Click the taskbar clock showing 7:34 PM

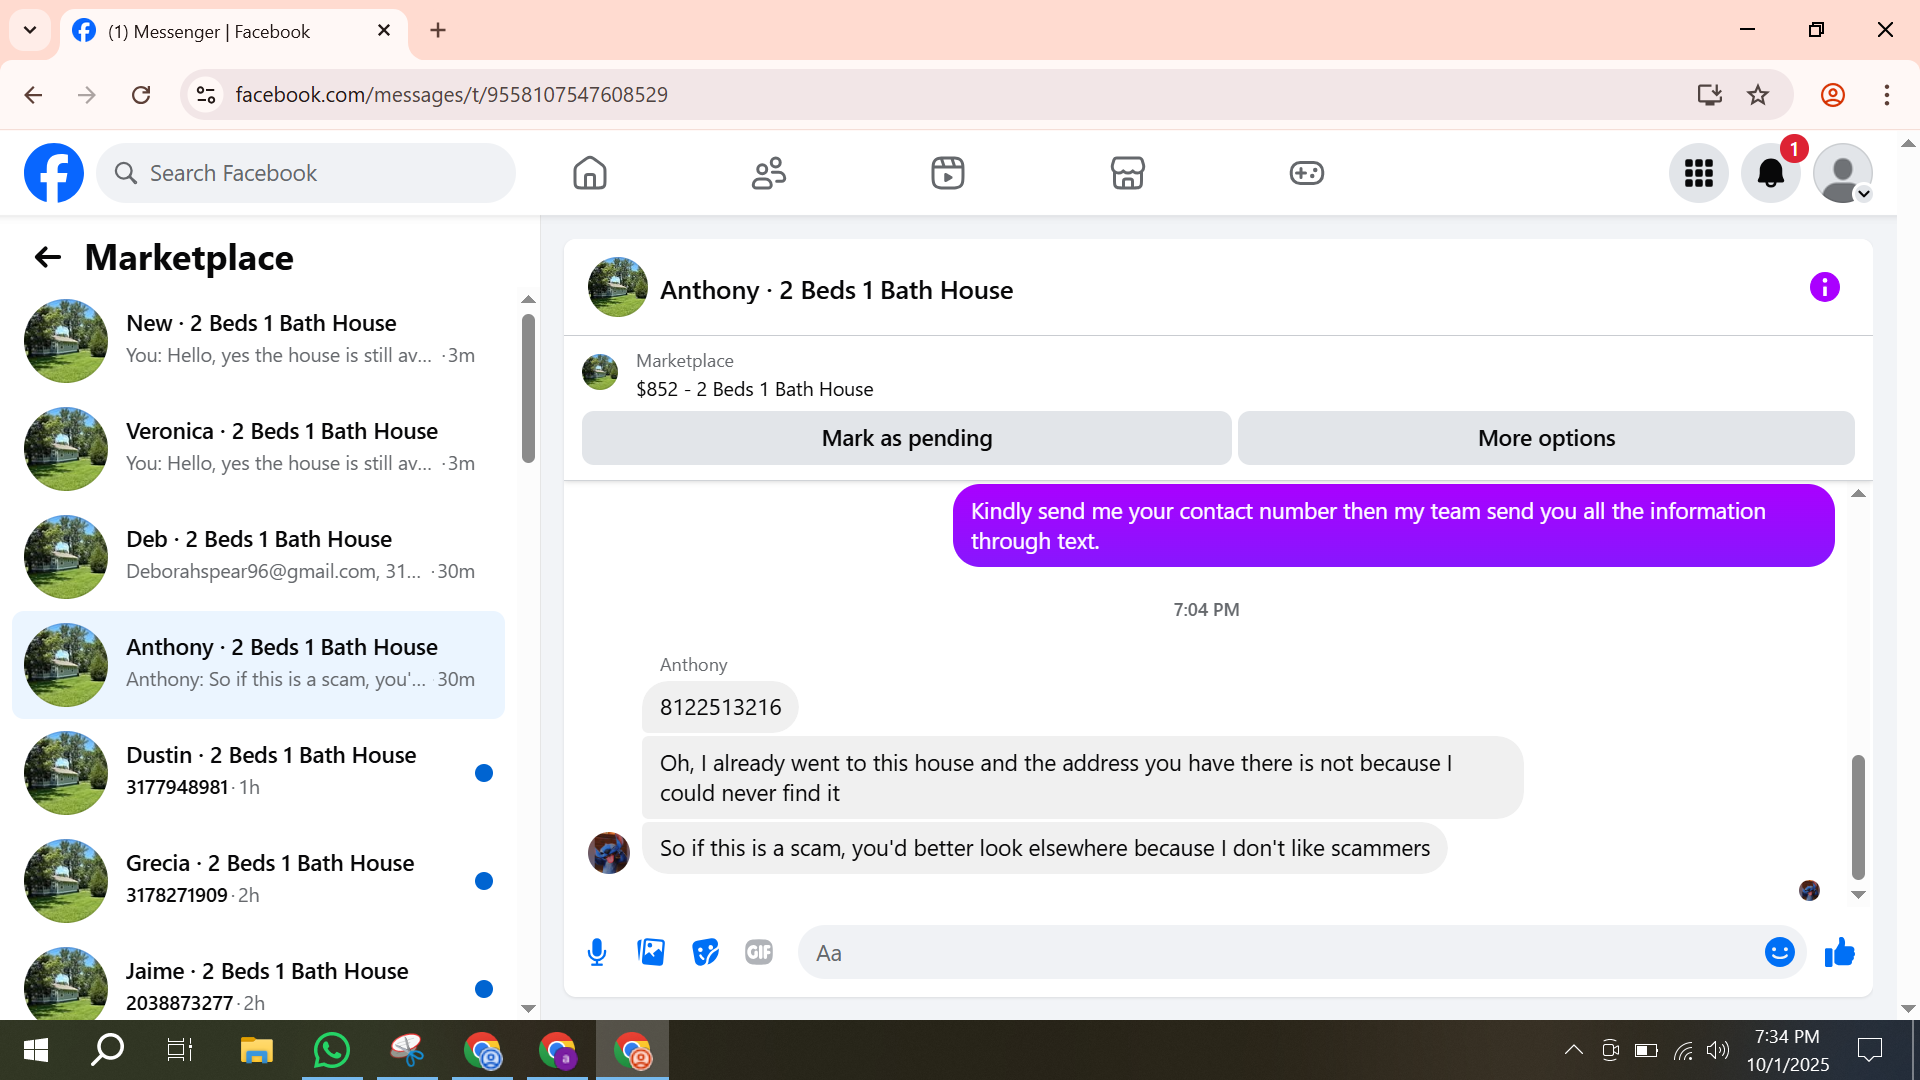[1788, 1050]
